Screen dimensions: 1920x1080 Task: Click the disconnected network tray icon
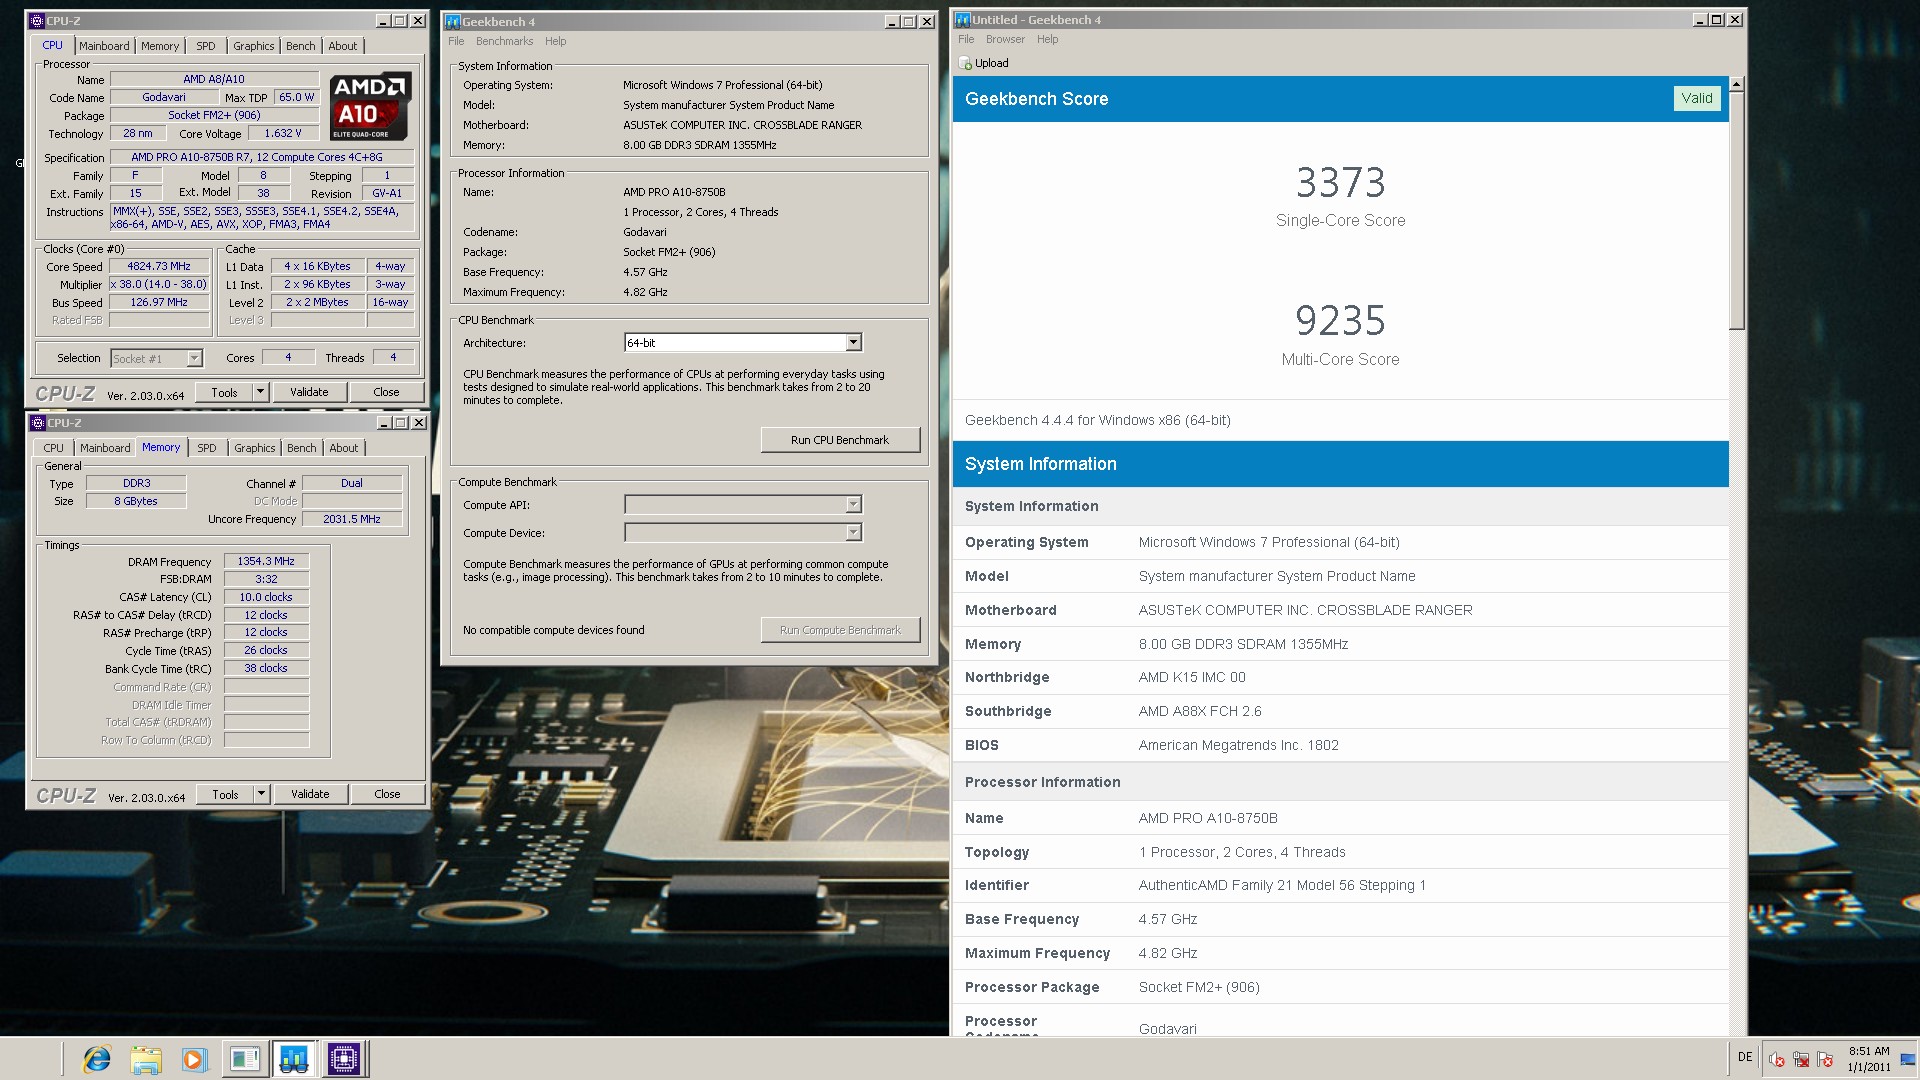tap(1801, 1059)
